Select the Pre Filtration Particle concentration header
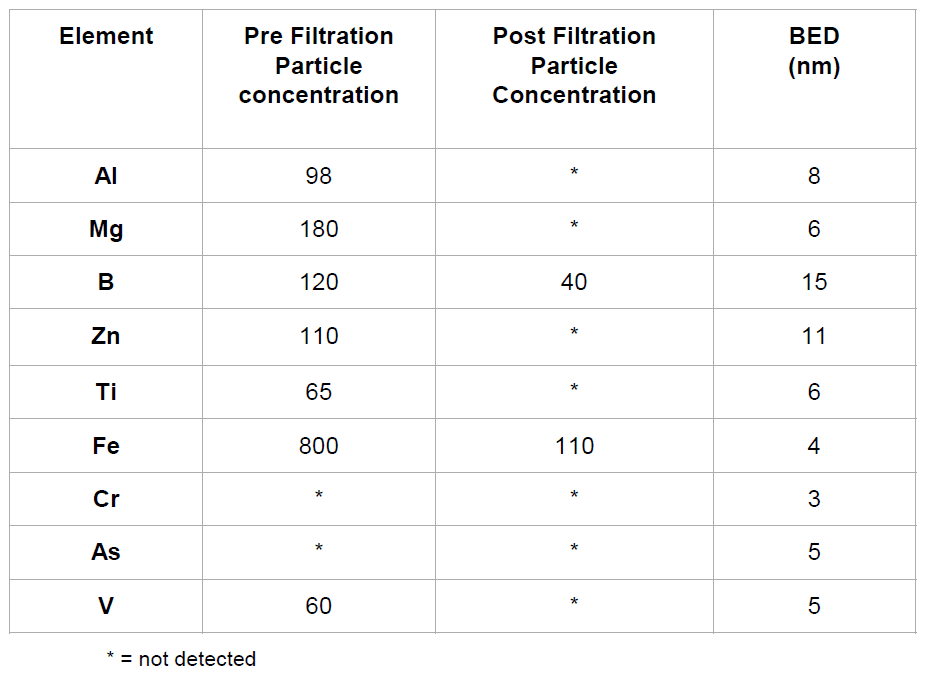Image resolution: width=930 pixels, height=681 pixels. [x=319, y=65]
